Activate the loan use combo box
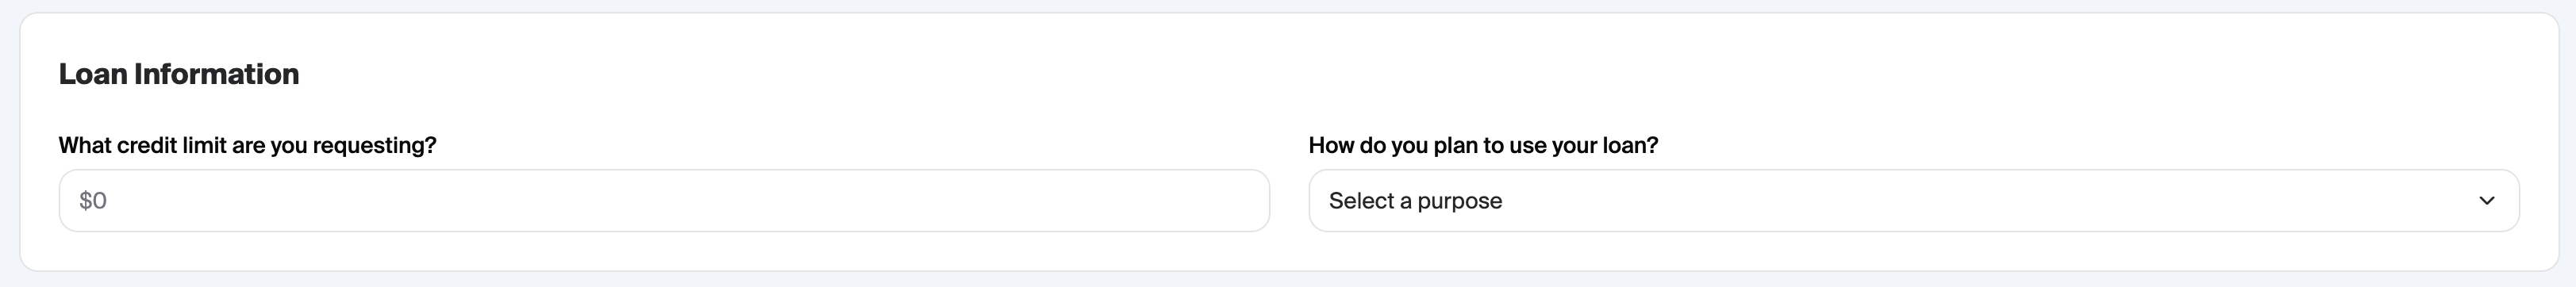Viewport: 2576px width, 287px height. 1913,201
